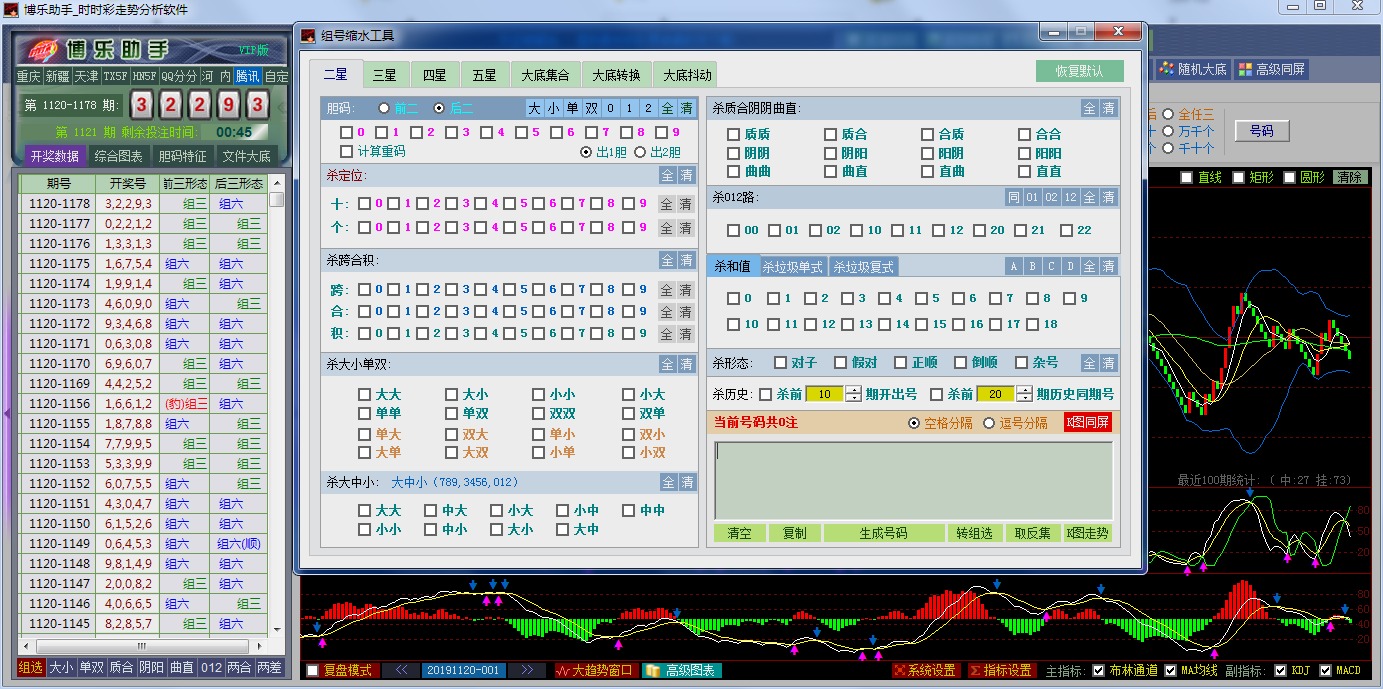Click inside the generated numbers text area
1383x689 pixels.
click(x=912, y=480)
